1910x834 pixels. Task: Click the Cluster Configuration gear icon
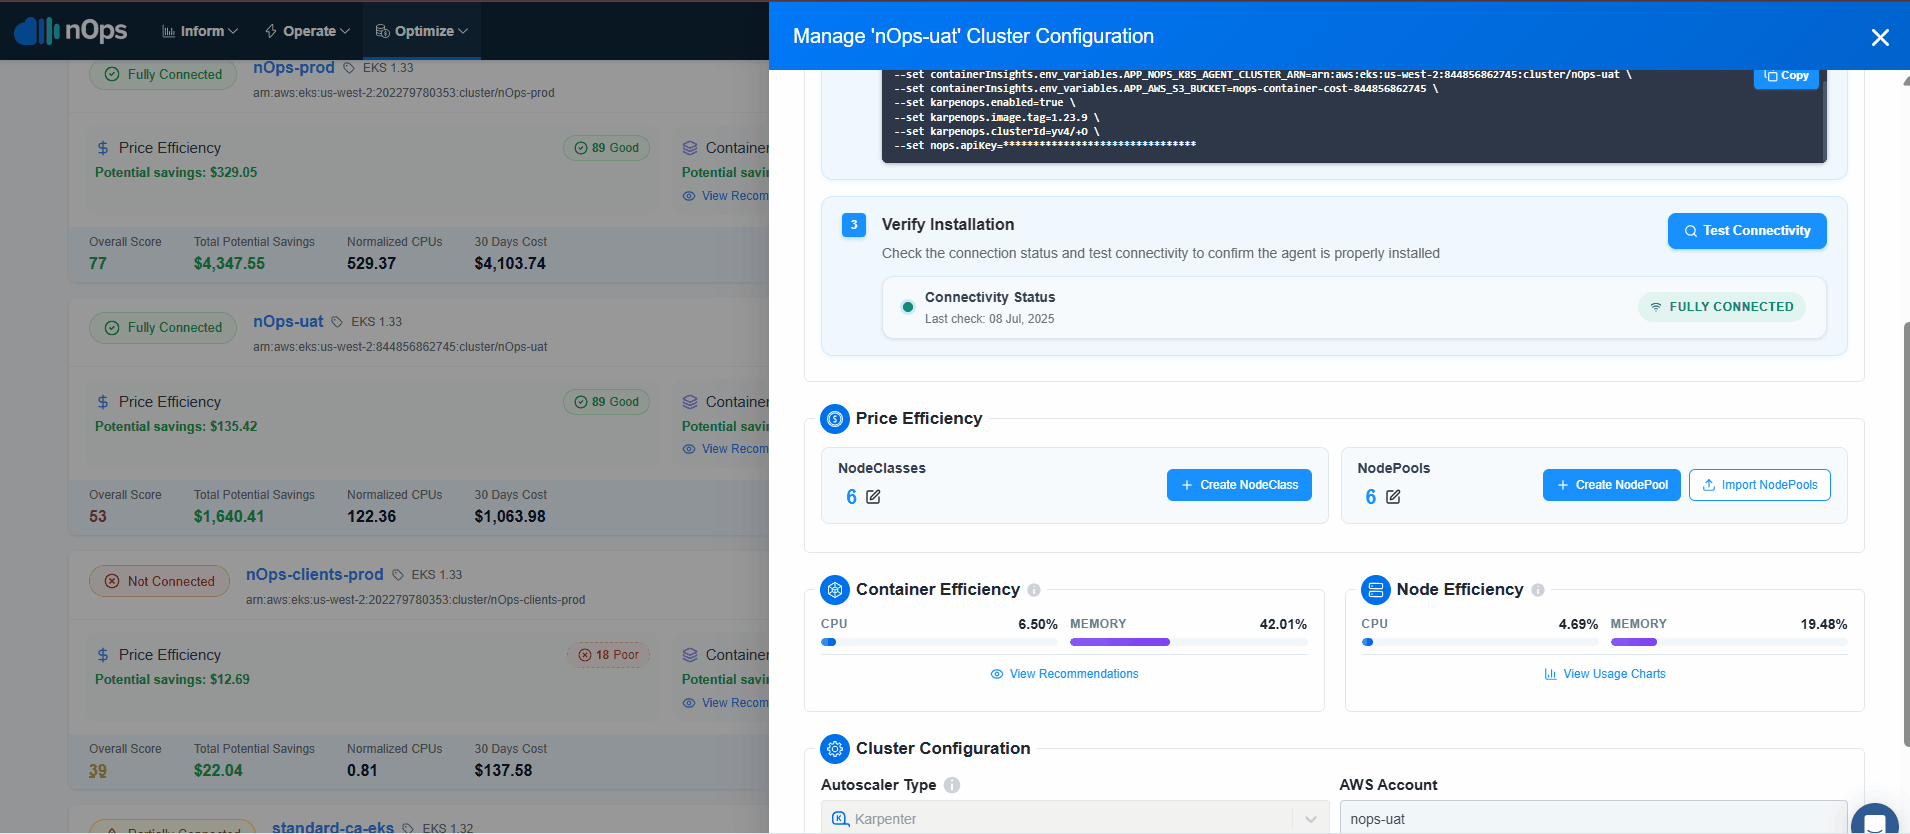tap(835, 749)
